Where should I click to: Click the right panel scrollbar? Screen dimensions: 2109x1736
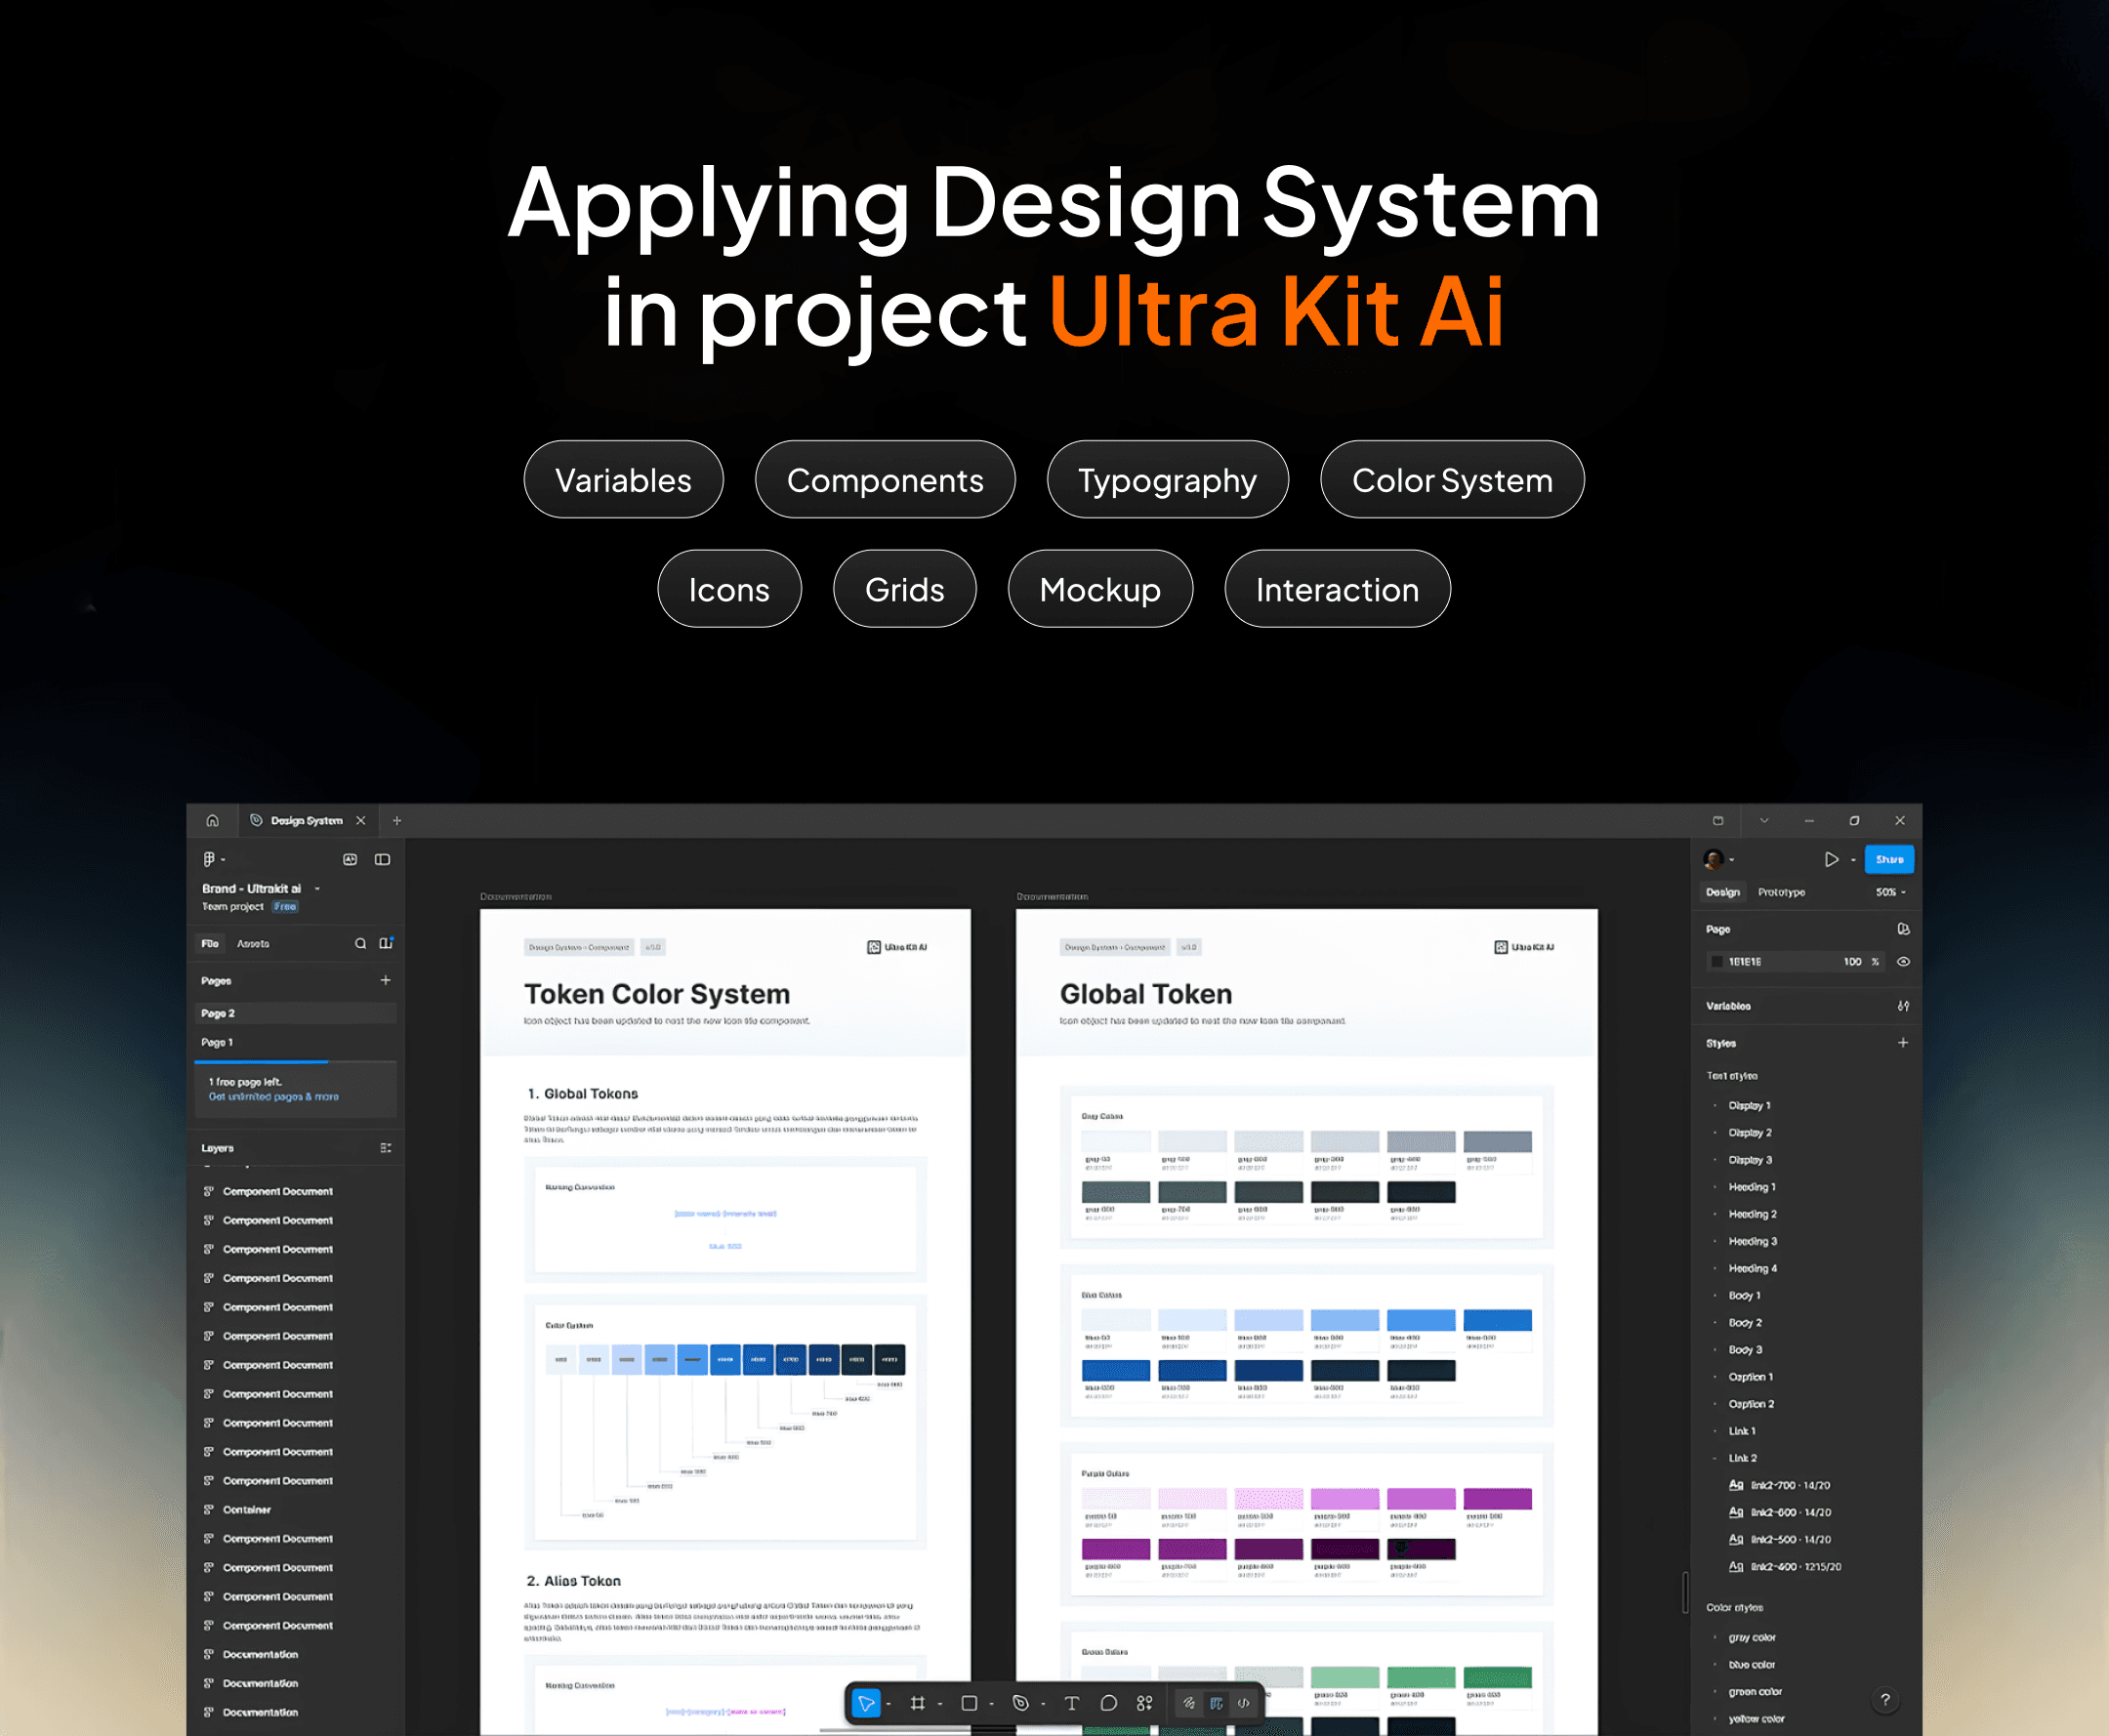[x=1686, y=1593]
